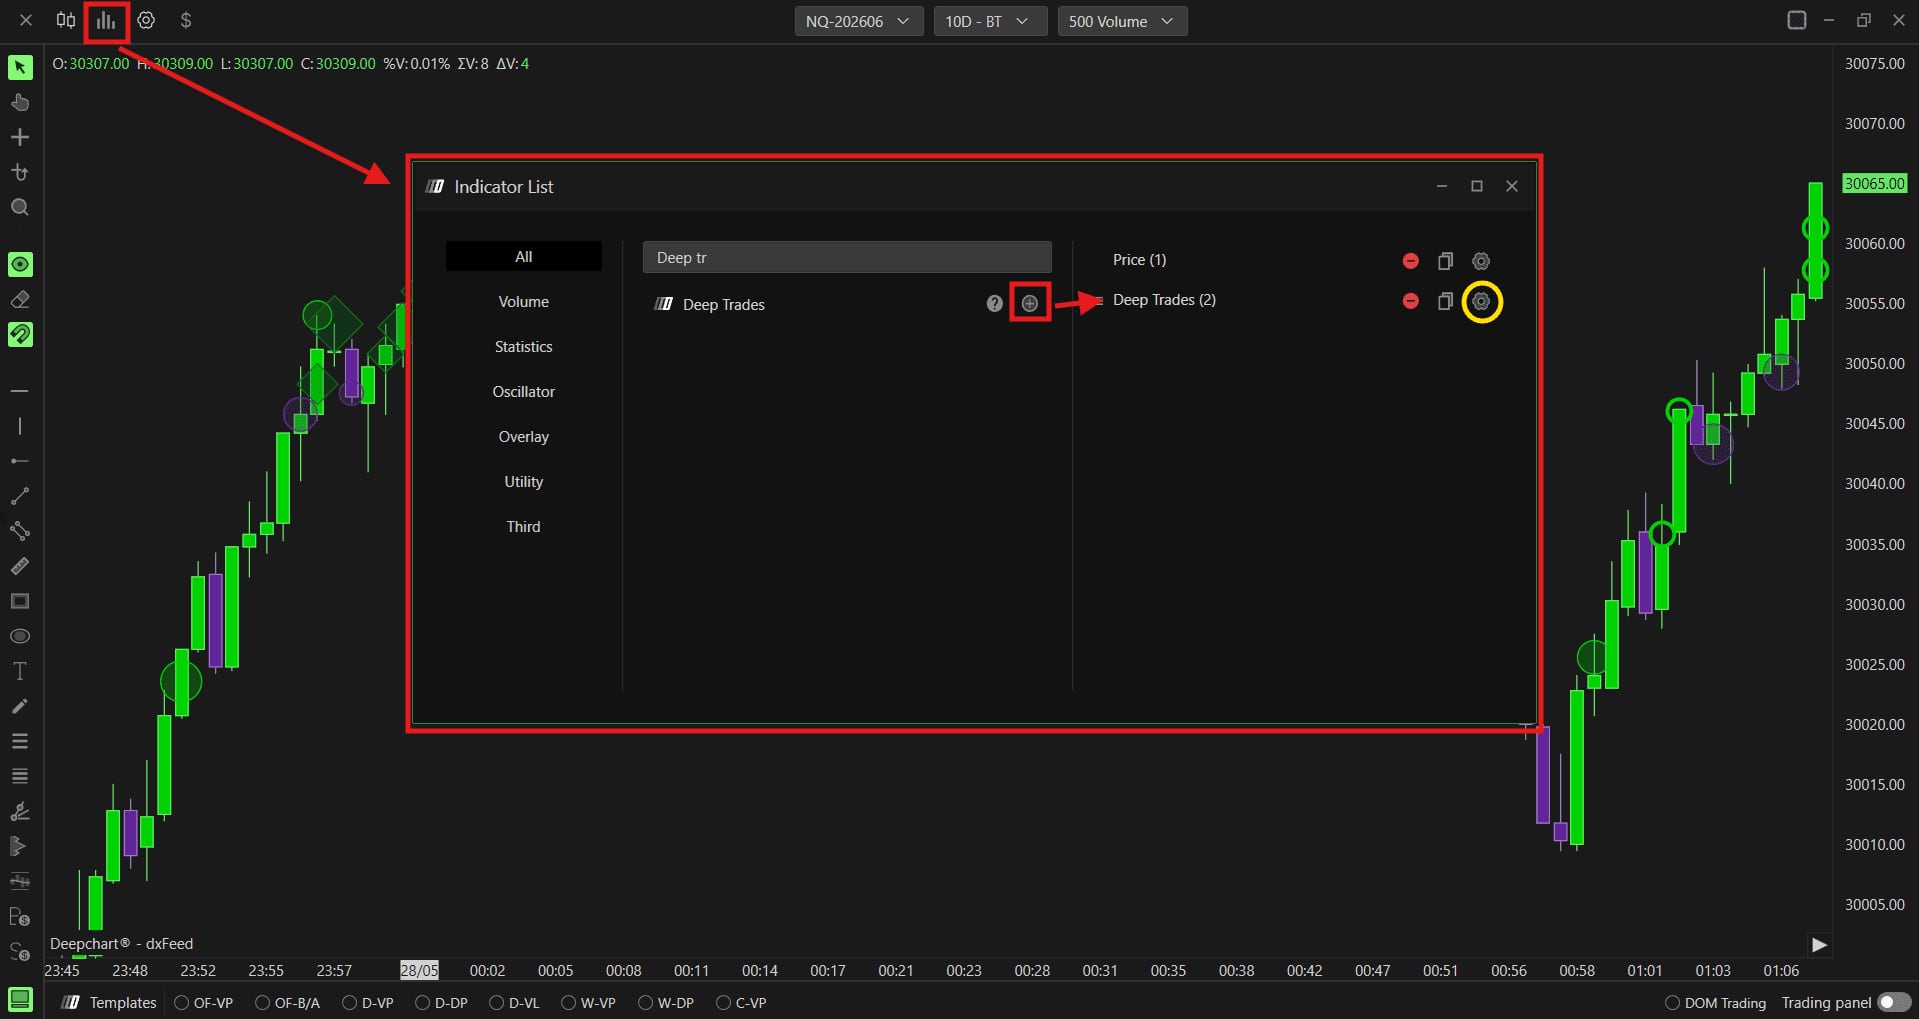The width and height of the screenshot is (1919, 1019).
Task: Open help for Deep Trades indicator
Action: click(x=994, y=303)
